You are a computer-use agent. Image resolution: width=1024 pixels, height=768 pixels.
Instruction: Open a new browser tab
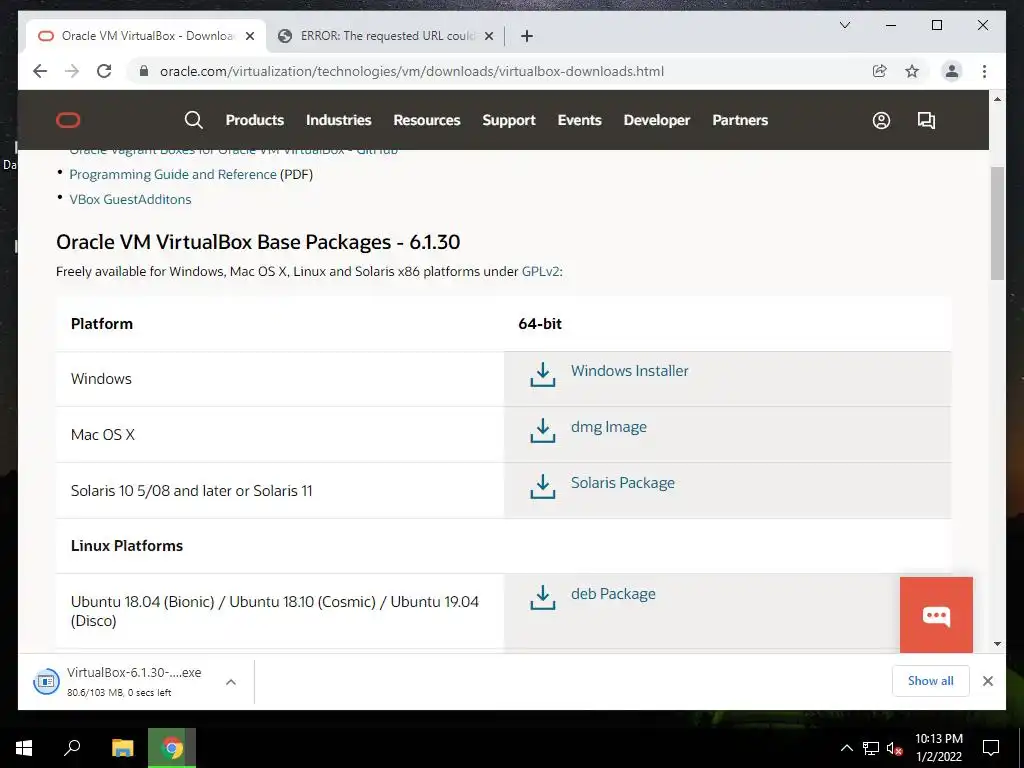pos(527,36)
